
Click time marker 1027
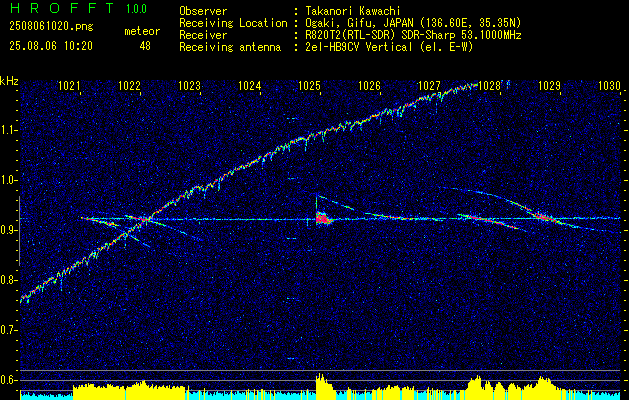pyautogui.click(x=430, y=85)
